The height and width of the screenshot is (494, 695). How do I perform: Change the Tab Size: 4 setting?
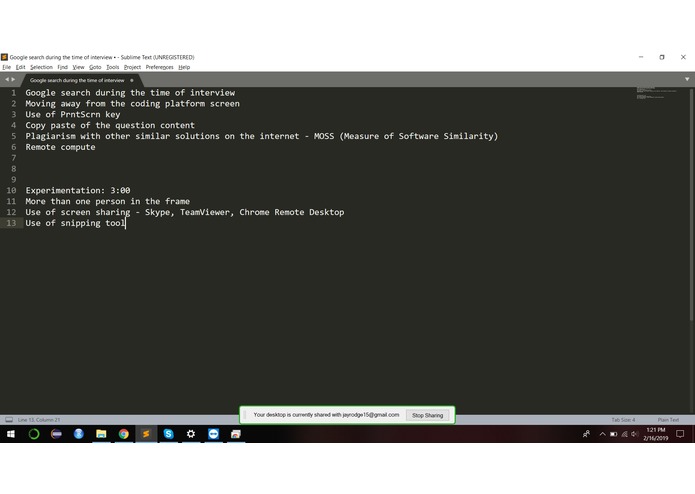[x=623, y=420]
